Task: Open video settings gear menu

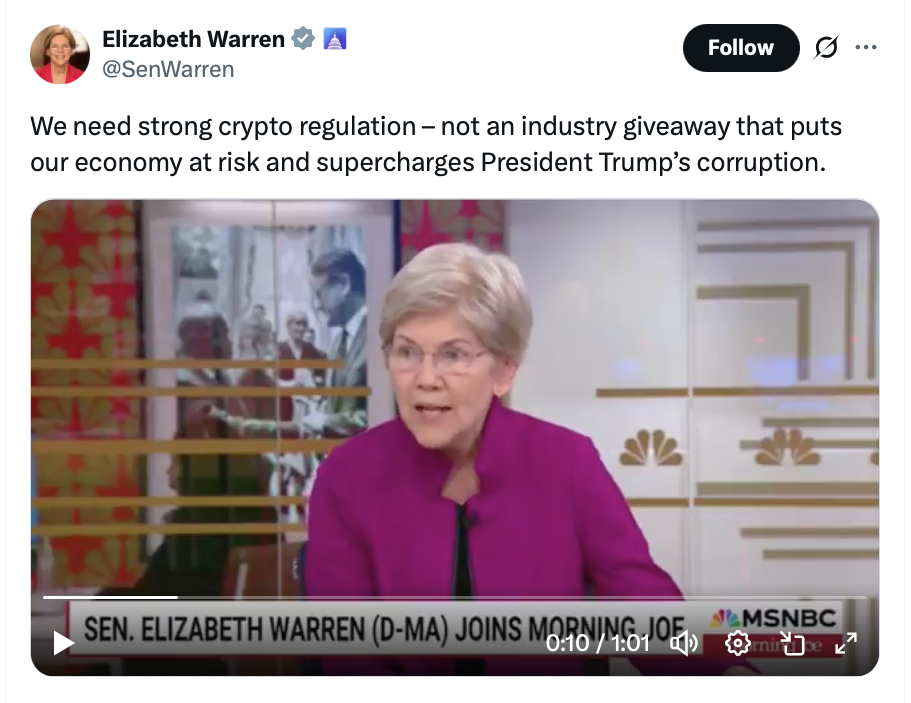Action: [x=737, y=643]
